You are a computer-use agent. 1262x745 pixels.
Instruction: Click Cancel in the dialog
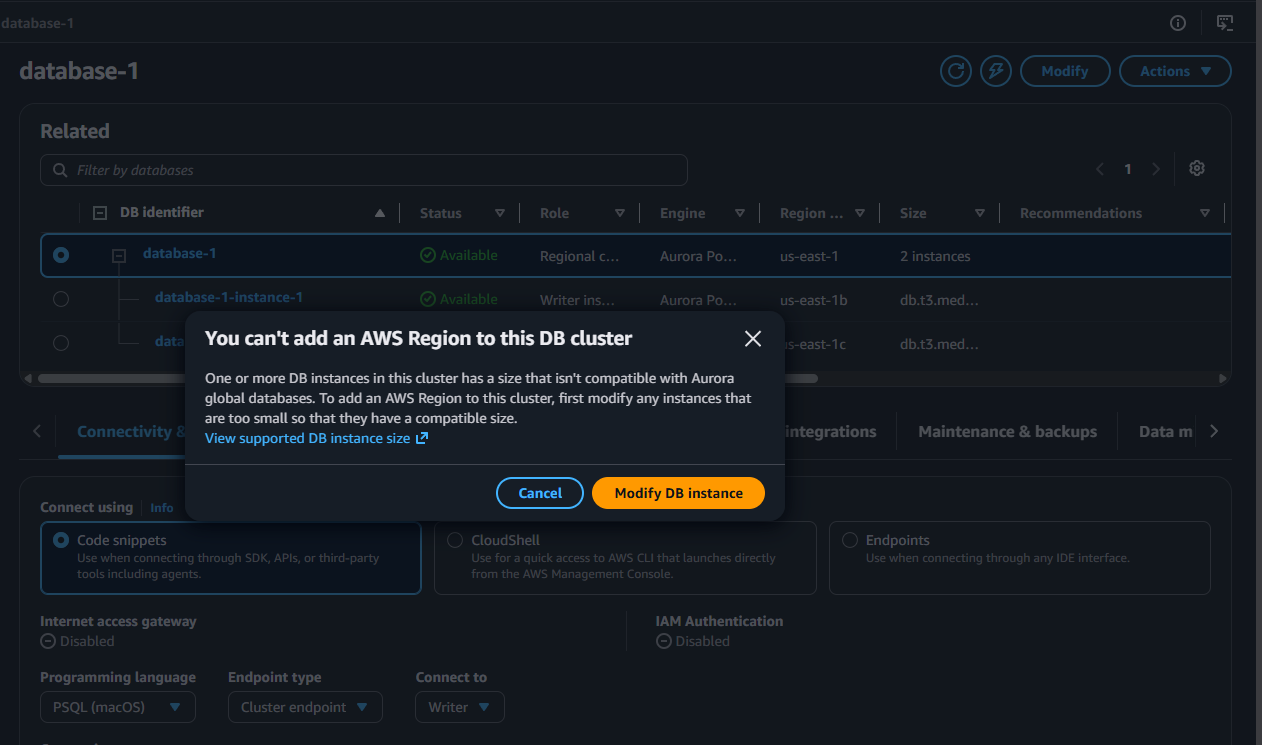[x=540, y=493]
